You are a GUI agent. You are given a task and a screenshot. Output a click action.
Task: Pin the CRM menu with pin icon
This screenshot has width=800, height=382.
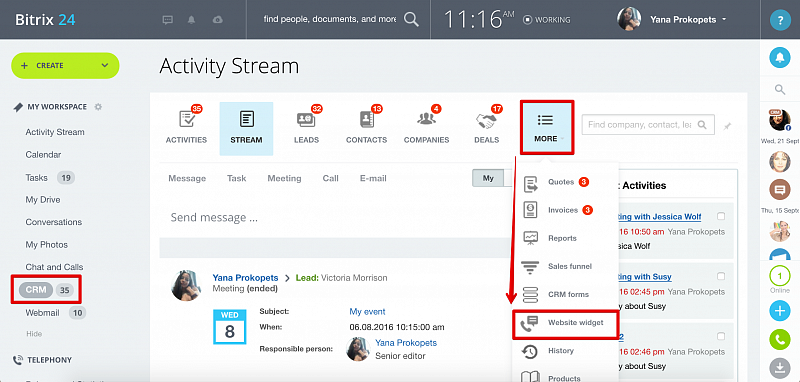728,125
